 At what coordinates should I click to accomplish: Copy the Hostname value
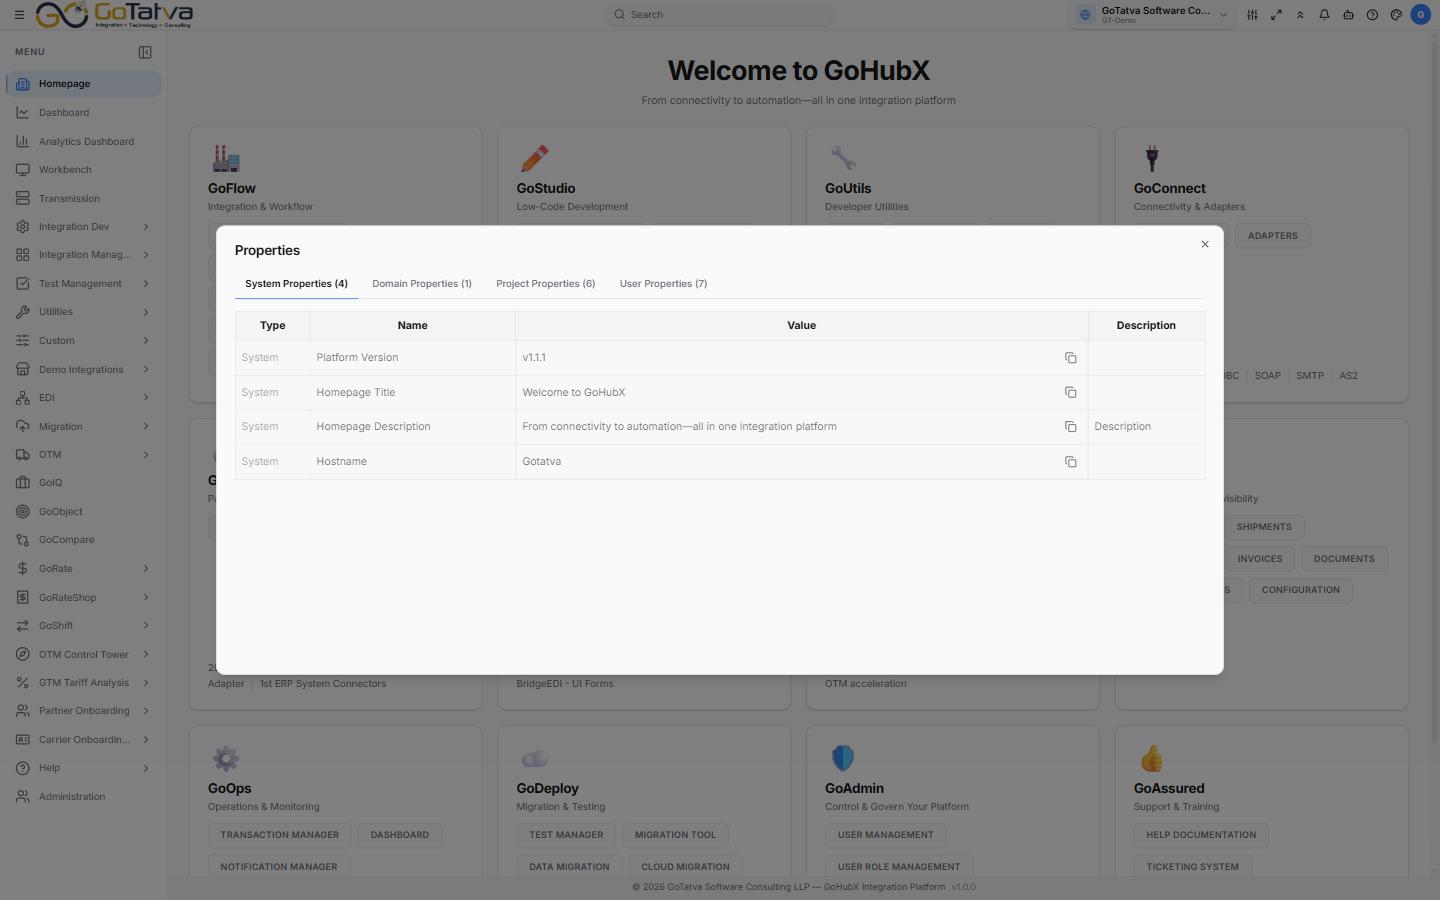click(x=1070, y=462)
